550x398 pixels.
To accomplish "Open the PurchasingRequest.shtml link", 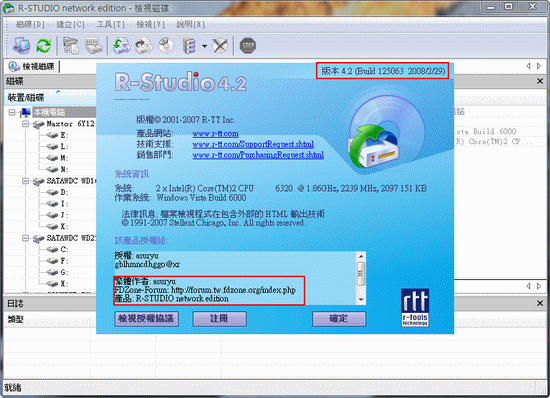I will pyautogui.click(x=258, y=155).
